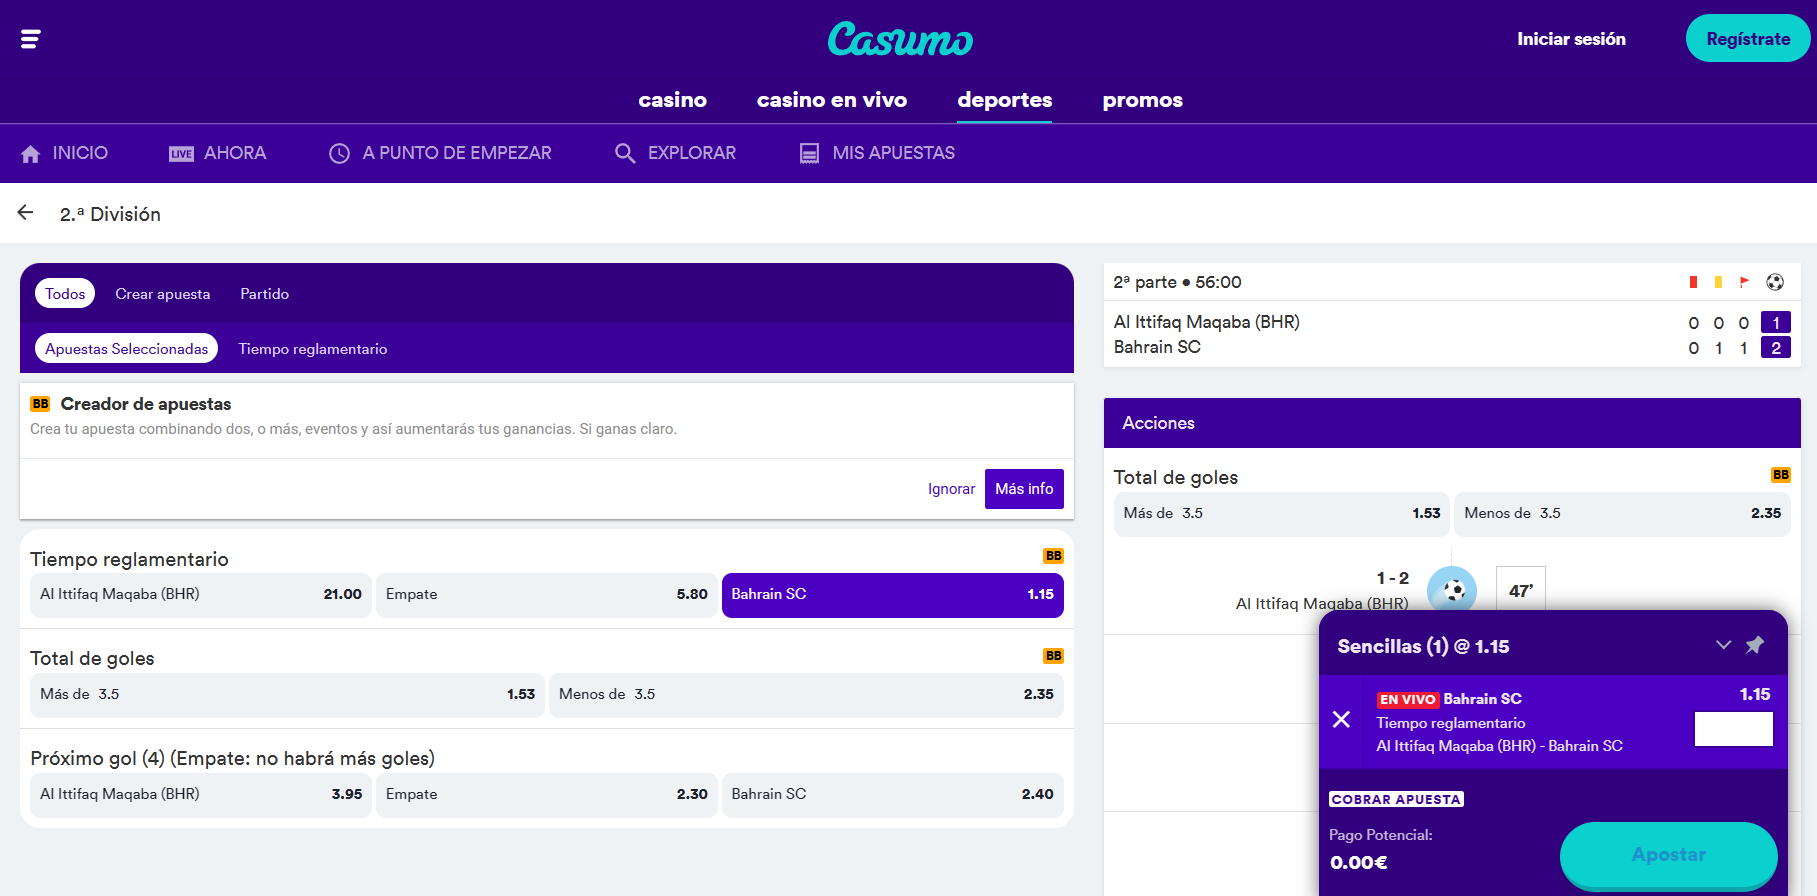The height and width of the screenshot is (896, 1817).
Task: Switch to the Crear apuesta tab
Action: [162, 294]
